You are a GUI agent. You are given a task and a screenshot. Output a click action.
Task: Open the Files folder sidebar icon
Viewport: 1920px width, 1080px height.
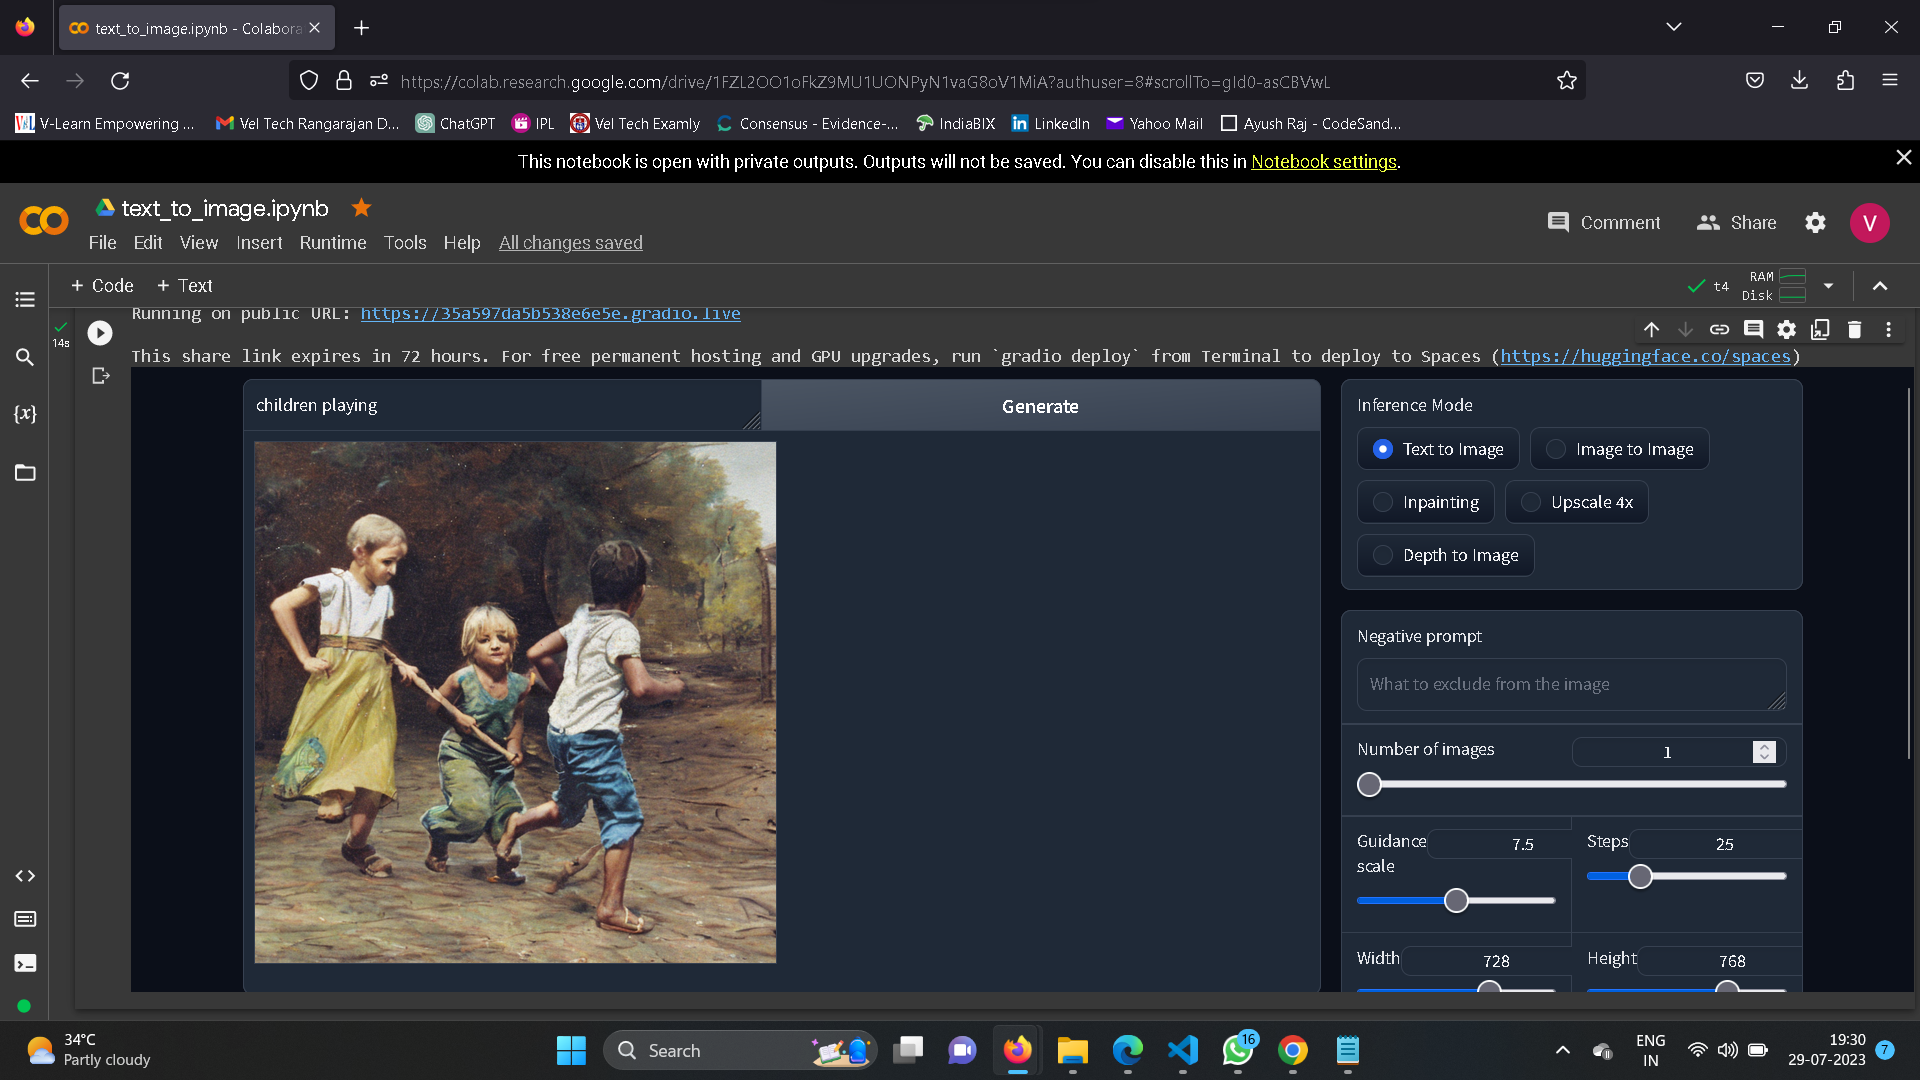25,473
